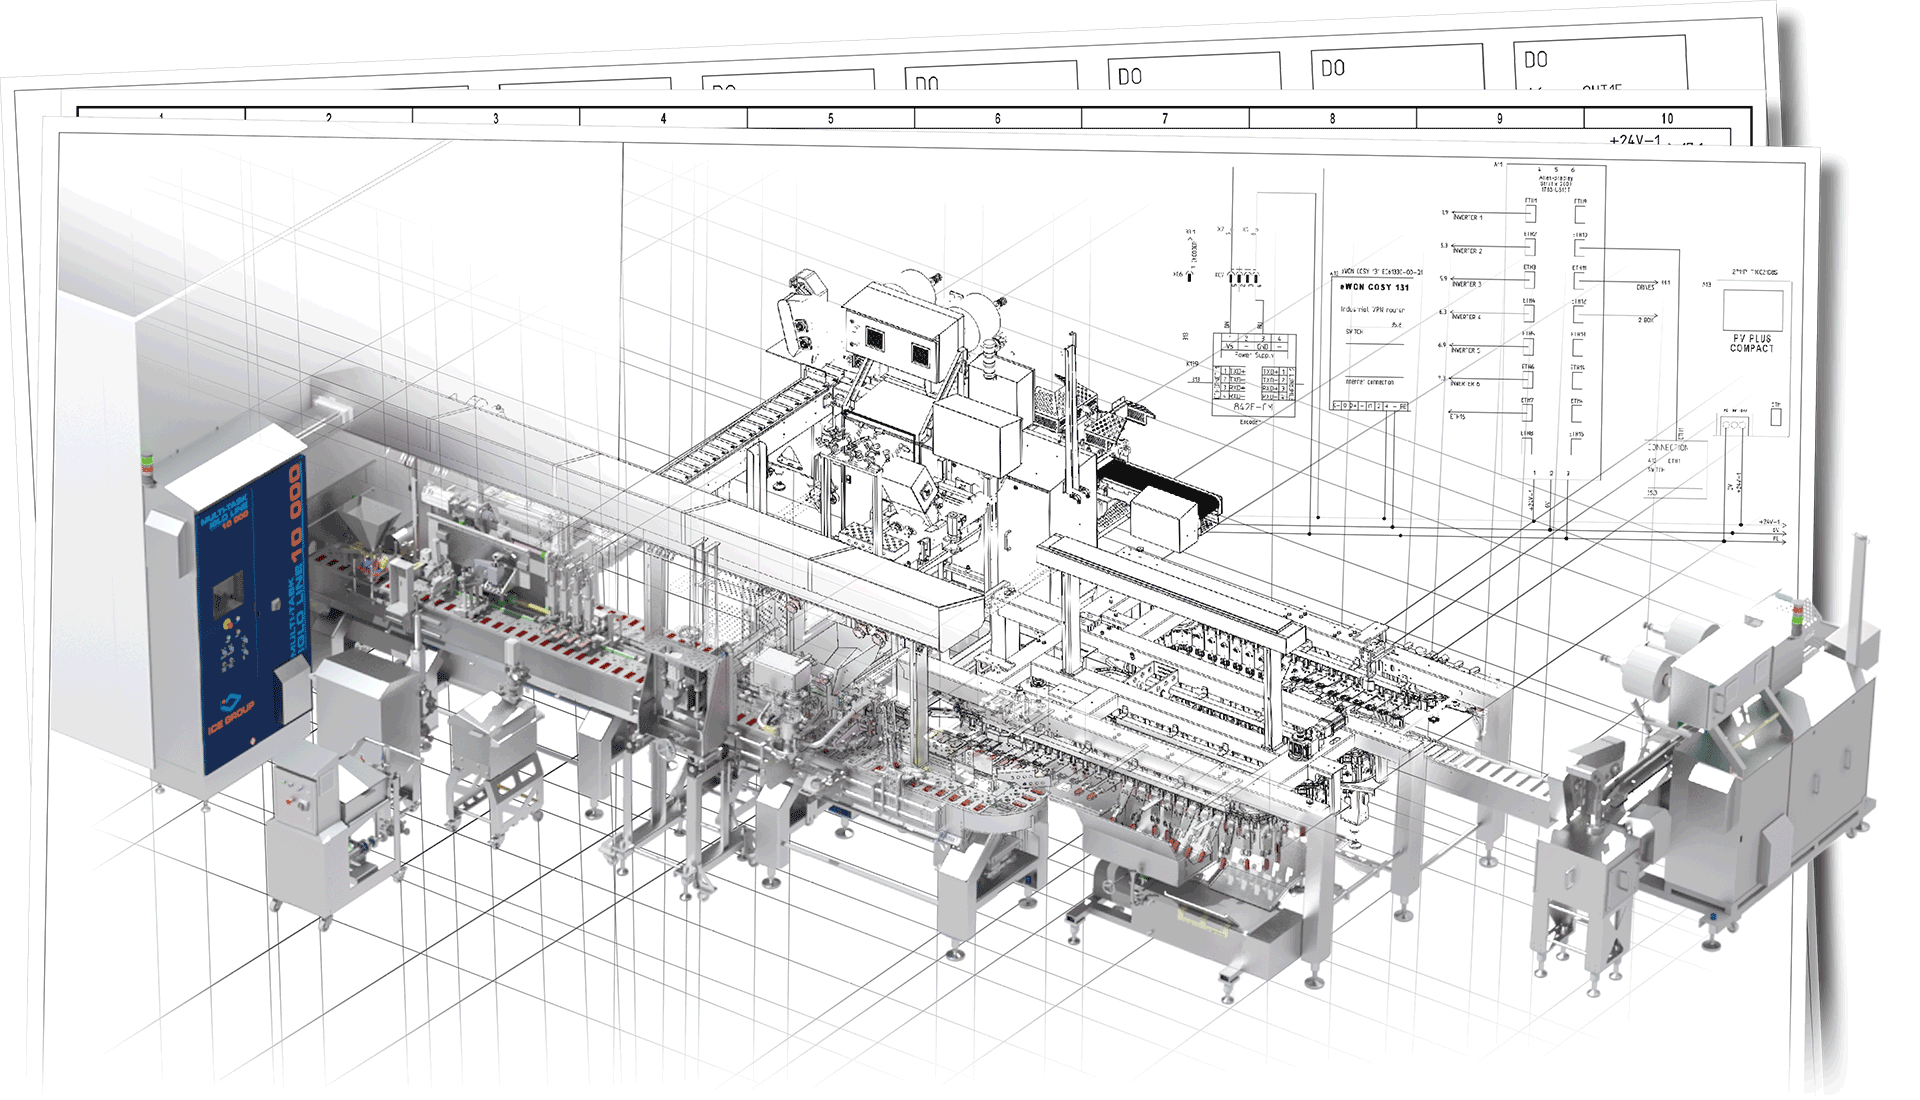Click the 'INVERTER 5' label
Viewport: 1920px width, 1100px height.
(1465, 350)
